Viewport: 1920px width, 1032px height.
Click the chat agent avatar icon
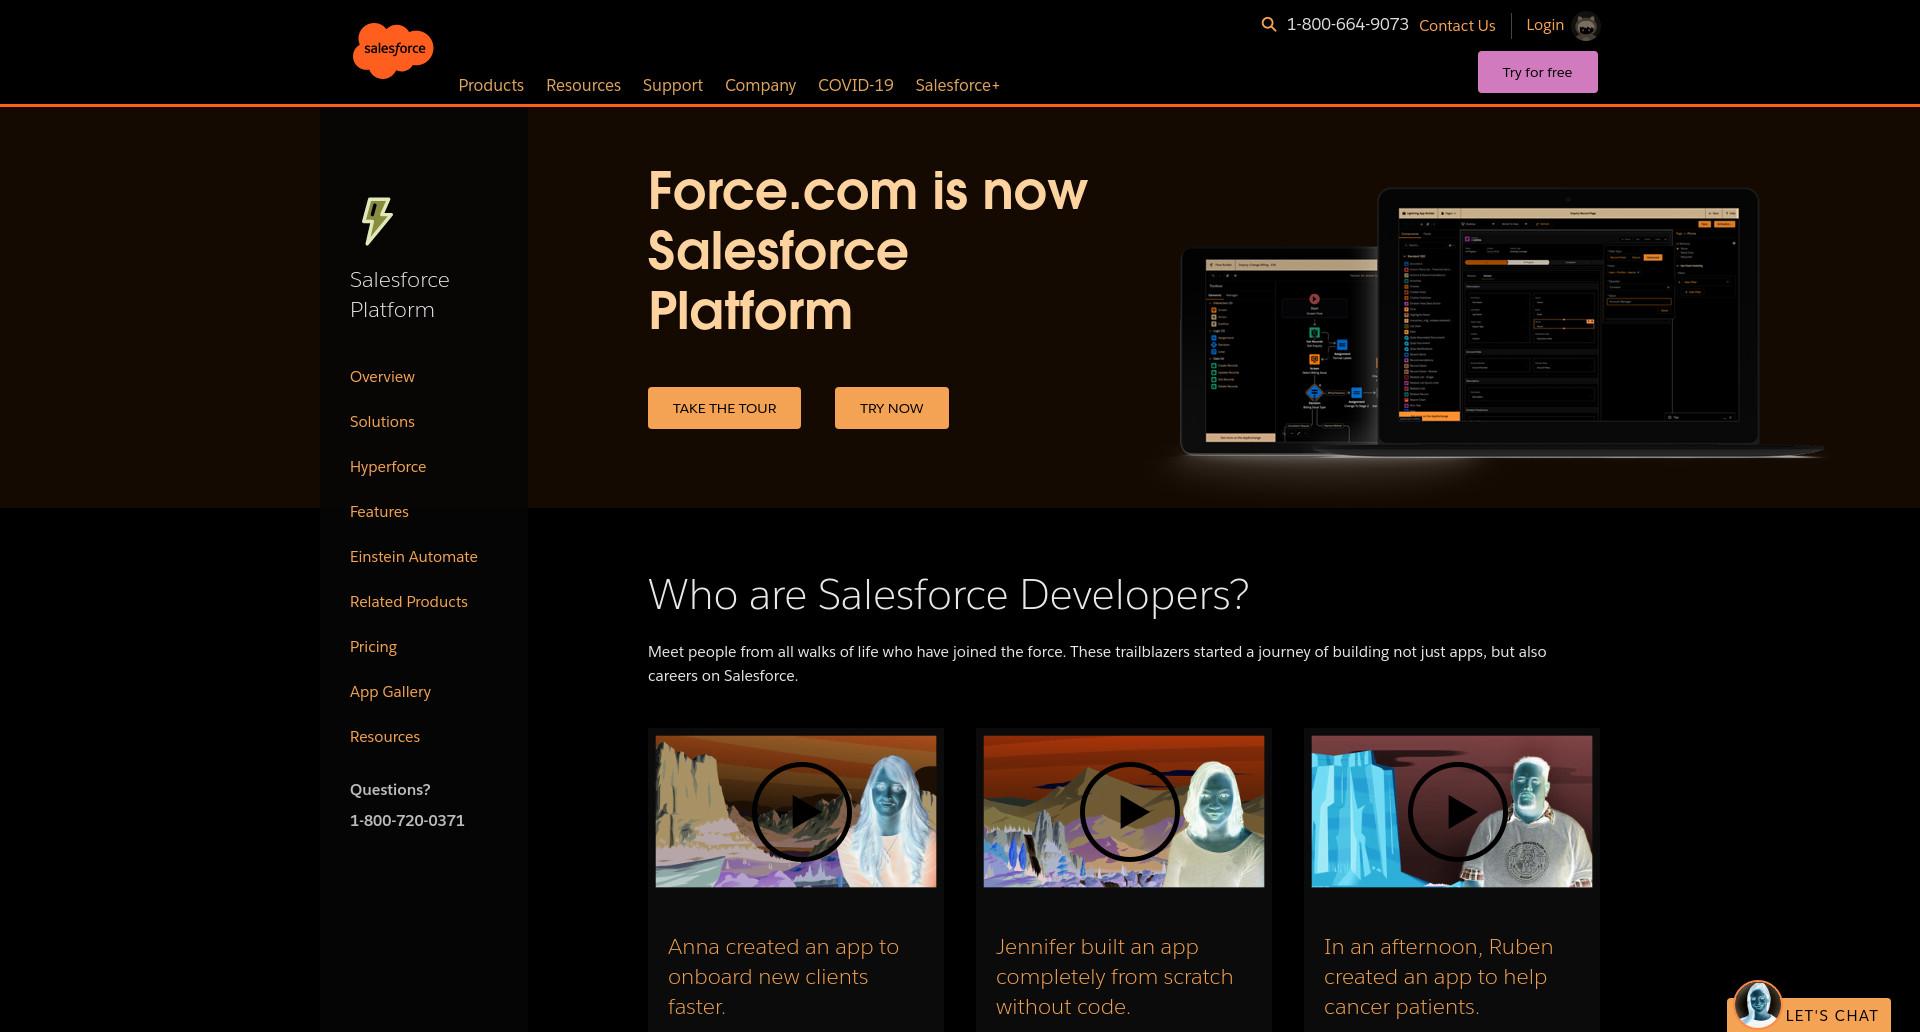pos(1757,1004)
